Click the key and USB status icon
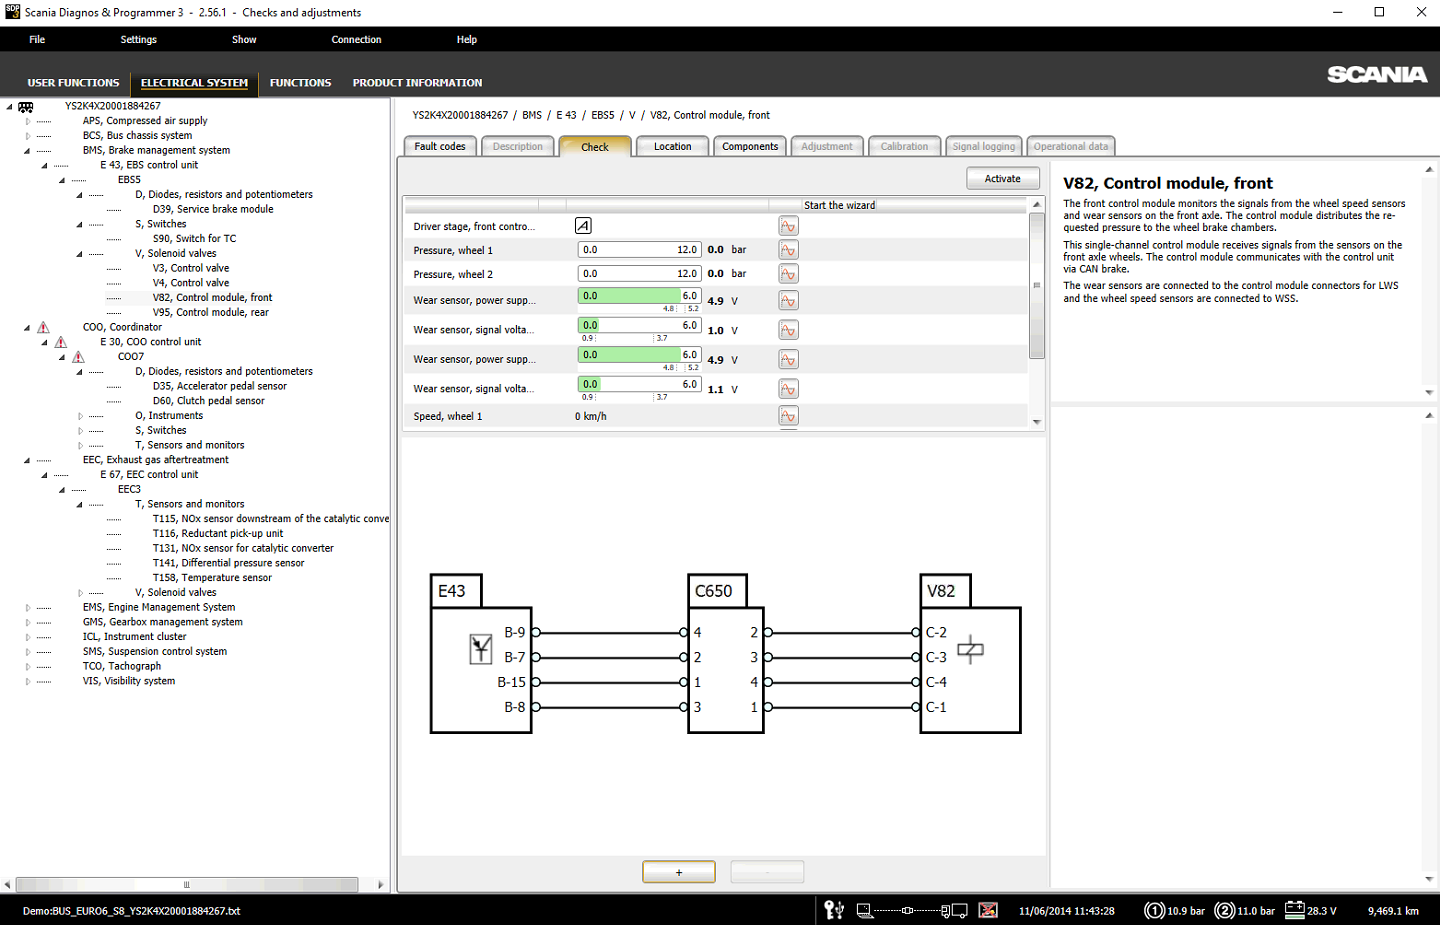The width and height of the screenshot is (1440, 925). pyautogui.click(x=833, y=910)
